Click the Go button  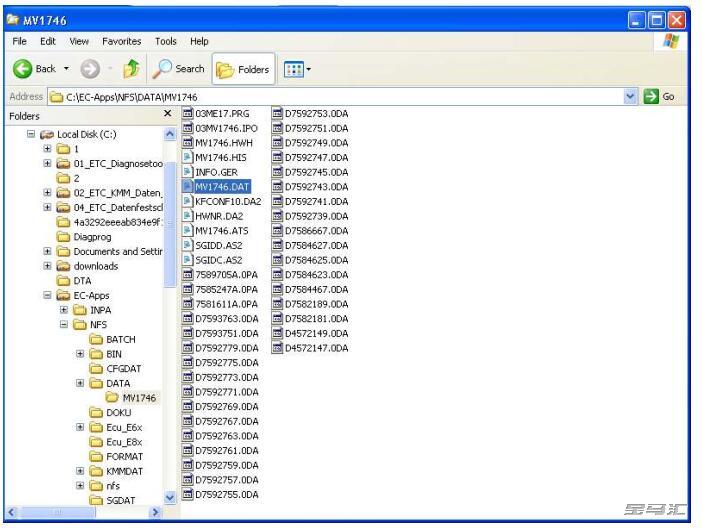pos(659,96)
